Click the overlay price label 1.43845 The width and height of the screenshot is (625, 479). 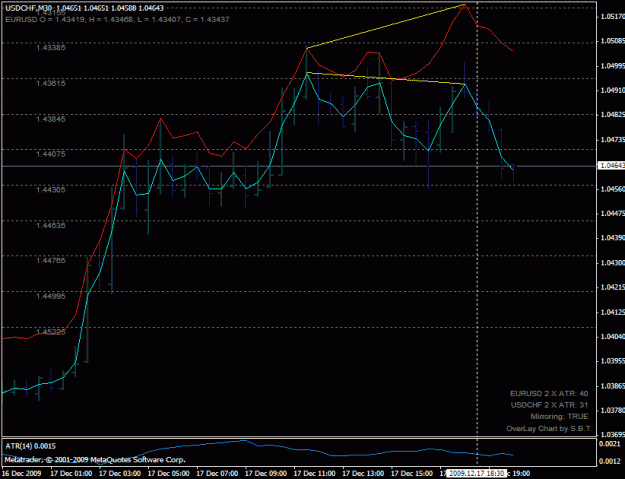coord(51,119)
